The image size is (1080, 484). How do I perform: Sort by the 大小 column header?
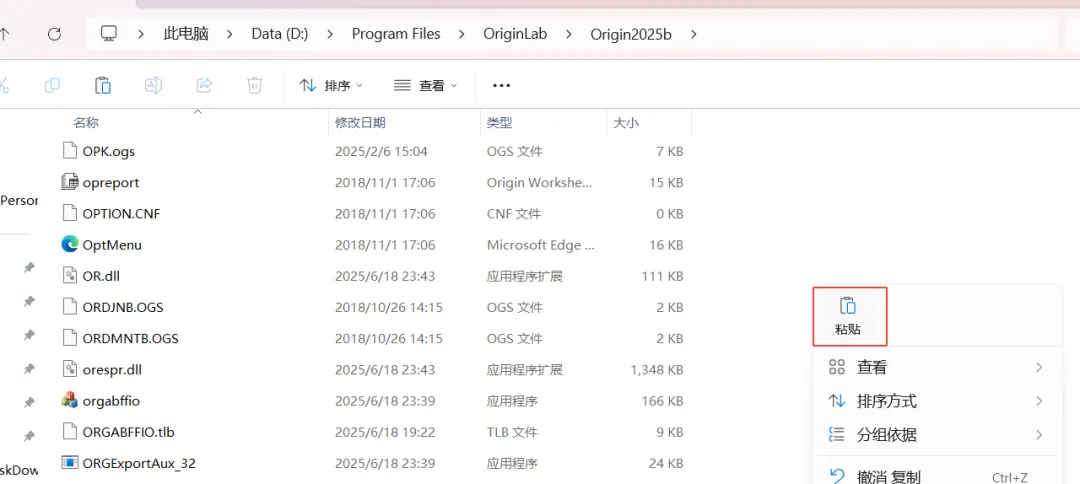coord(625,123)
